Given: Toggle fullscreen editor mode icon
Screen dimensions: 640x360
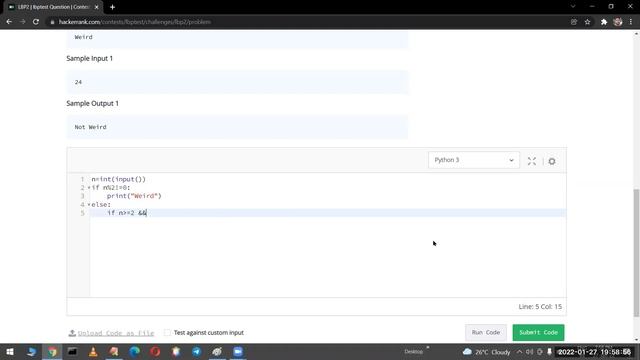Looking at the screenshot, I should point(531,161).
